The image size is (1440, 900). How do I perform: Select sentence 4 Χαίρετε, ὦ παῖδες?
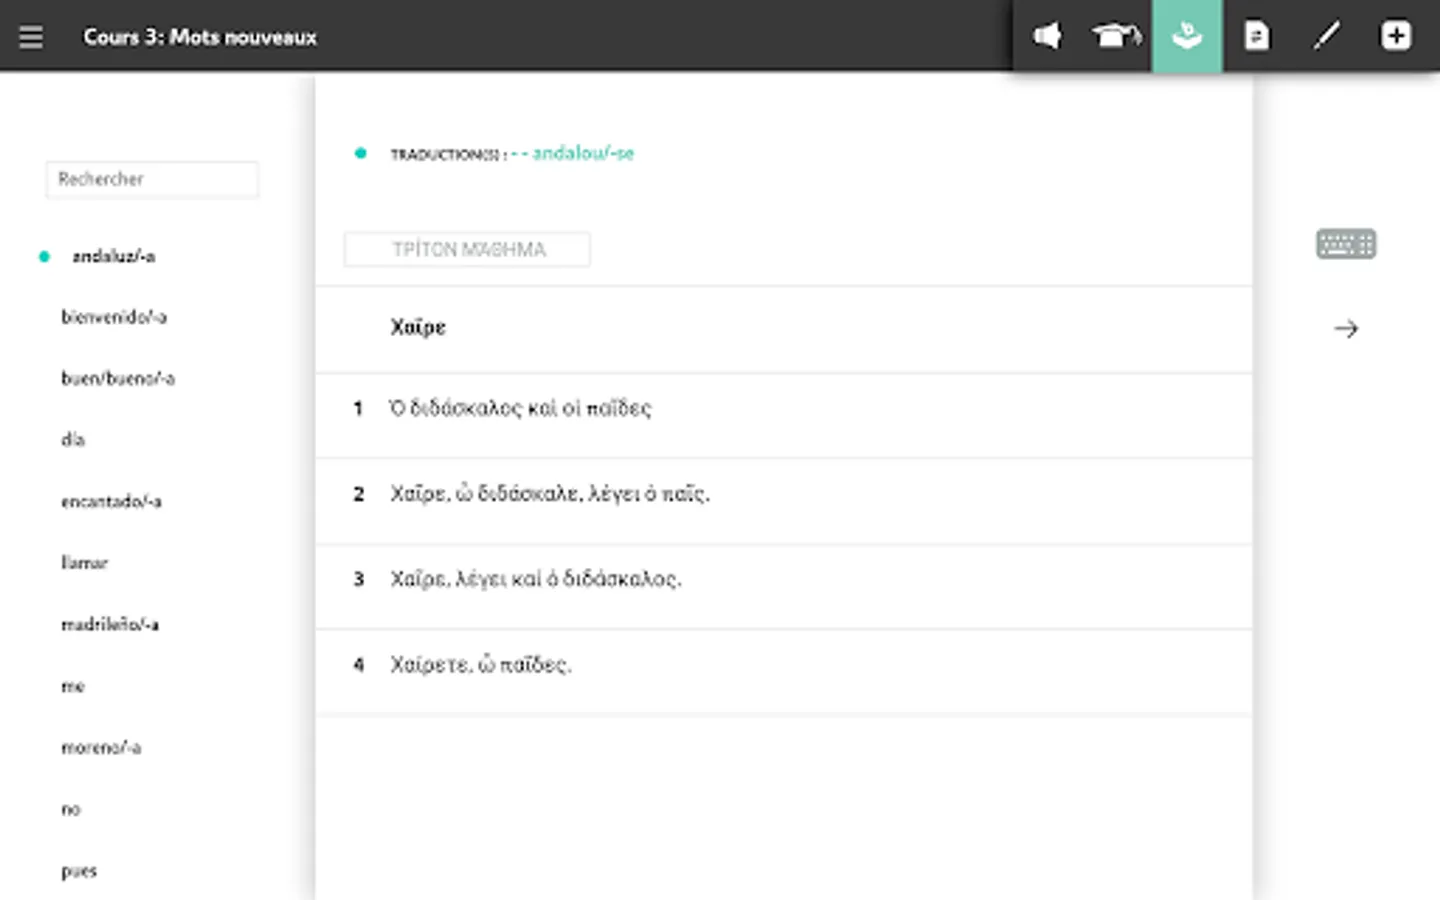point(784,671)
